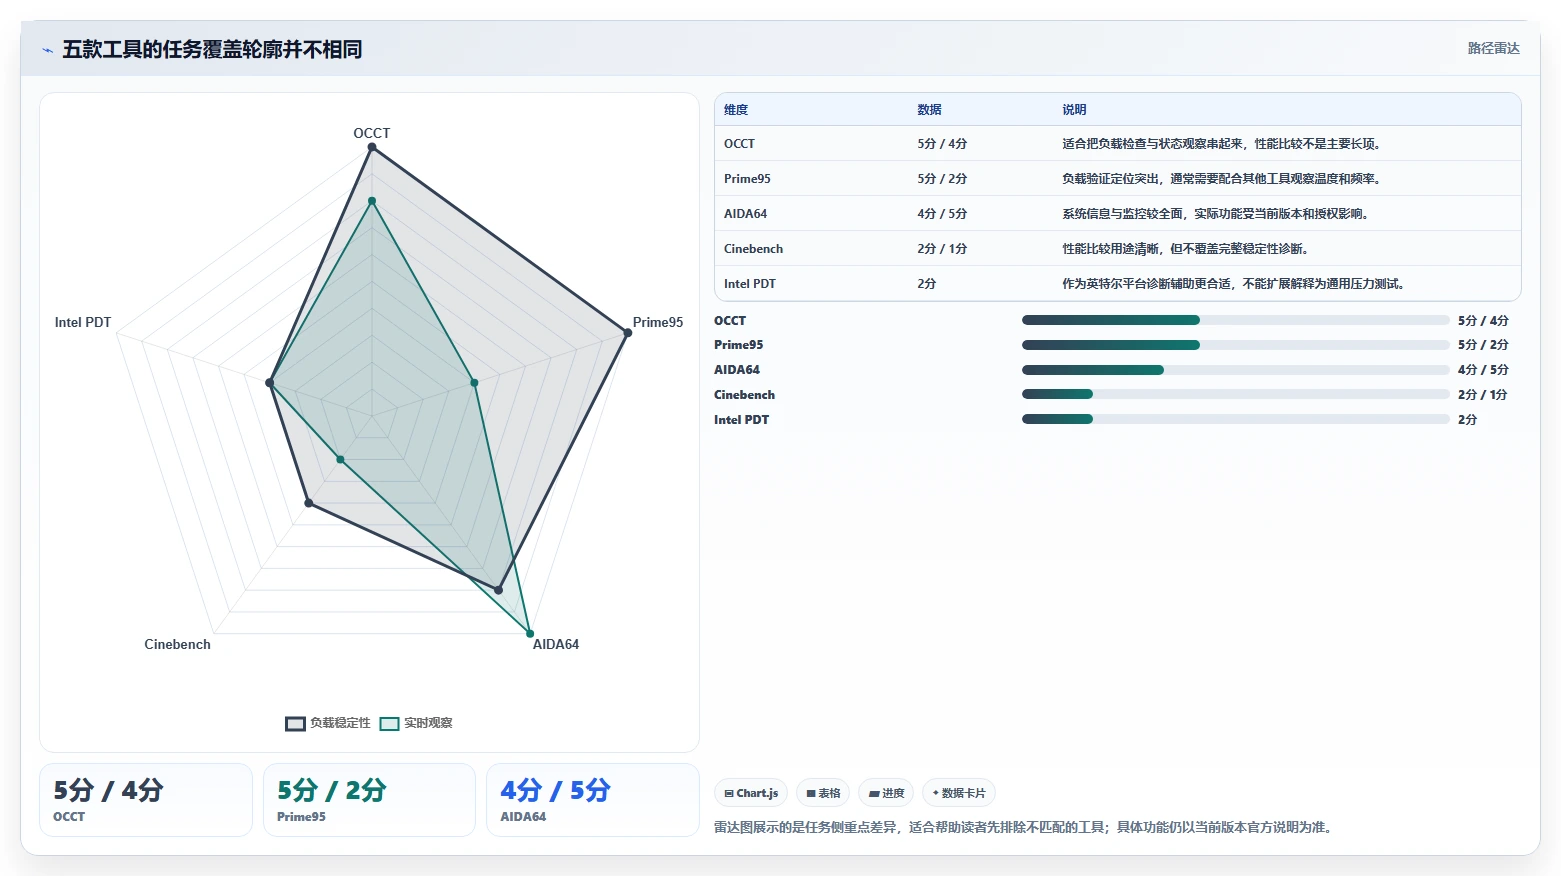Click the 说明 table column header

click(1074, 110)
